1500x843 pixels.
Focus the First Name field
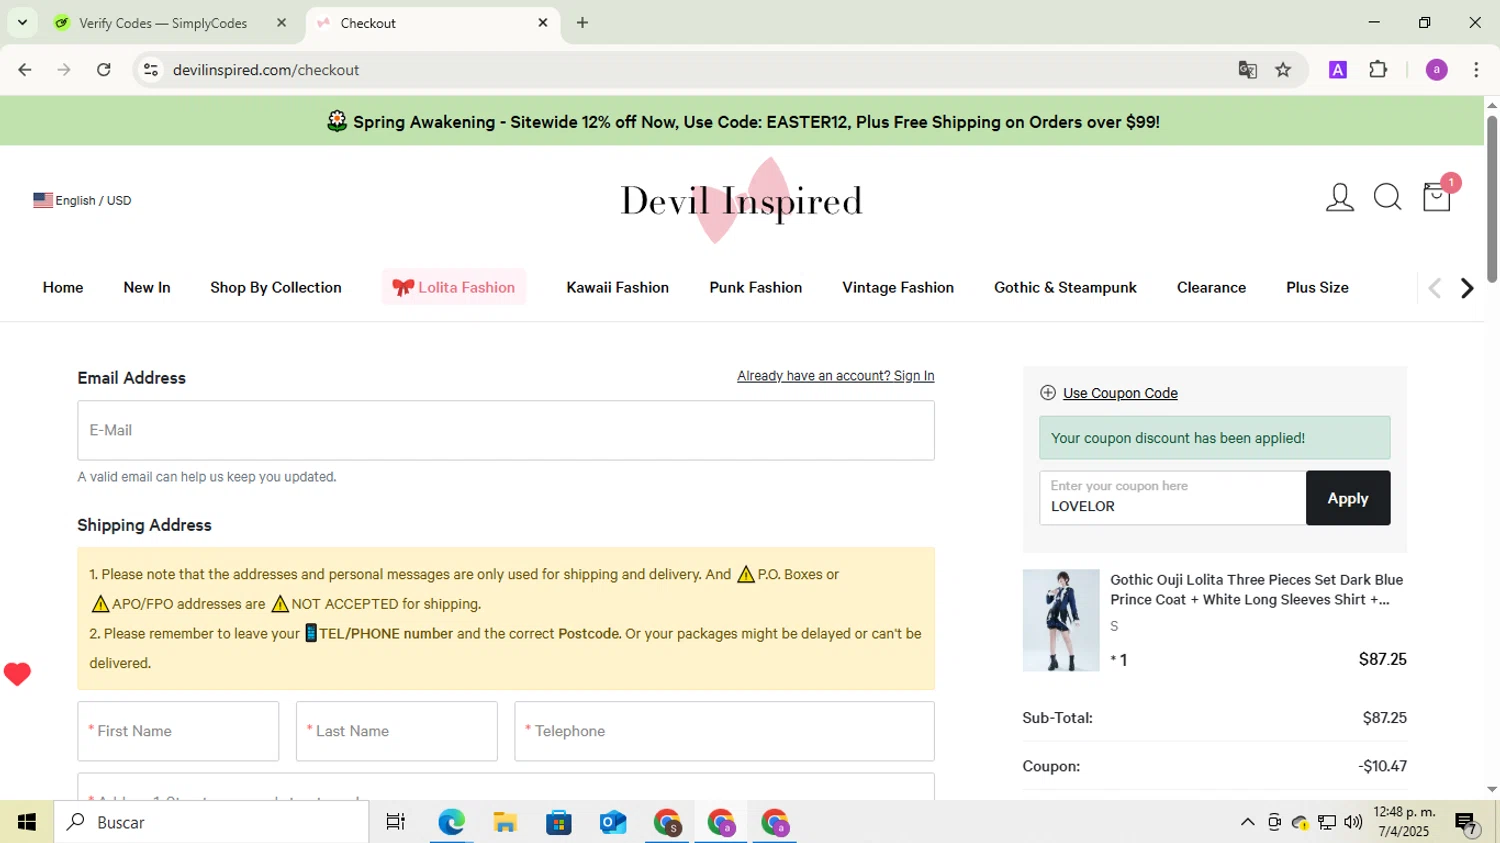point(178,731)
